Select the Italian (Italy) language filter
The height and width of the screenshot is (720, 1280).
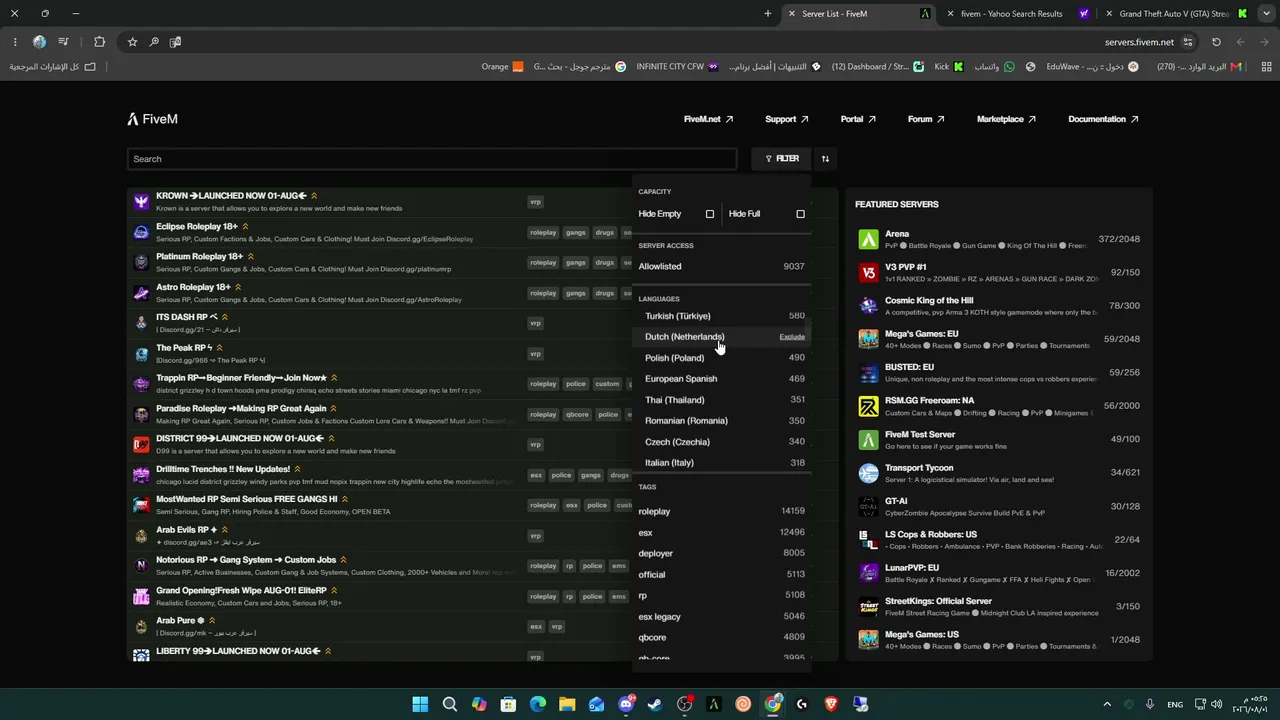pyautogui.click(x=722, y=463)
